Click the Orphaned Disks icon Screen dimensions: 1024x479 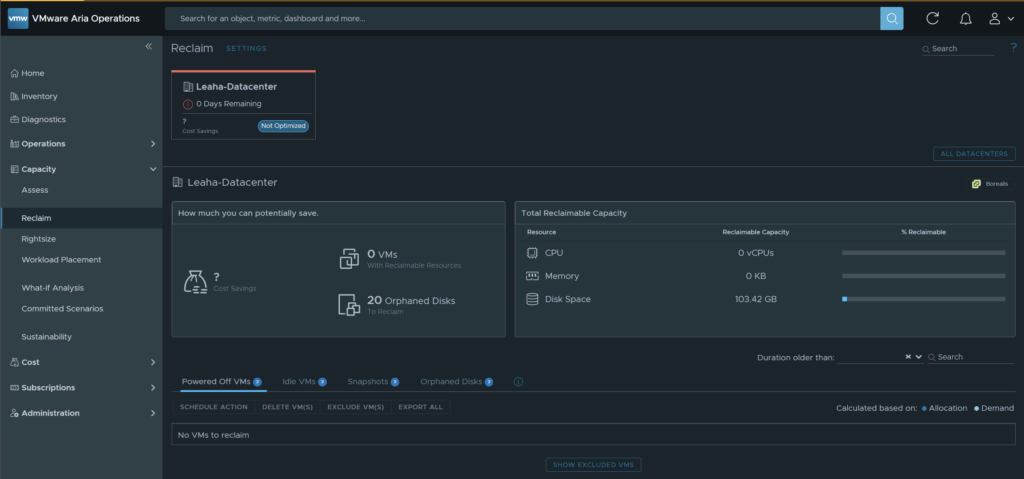pyautogui.click(x=349, y=305)
